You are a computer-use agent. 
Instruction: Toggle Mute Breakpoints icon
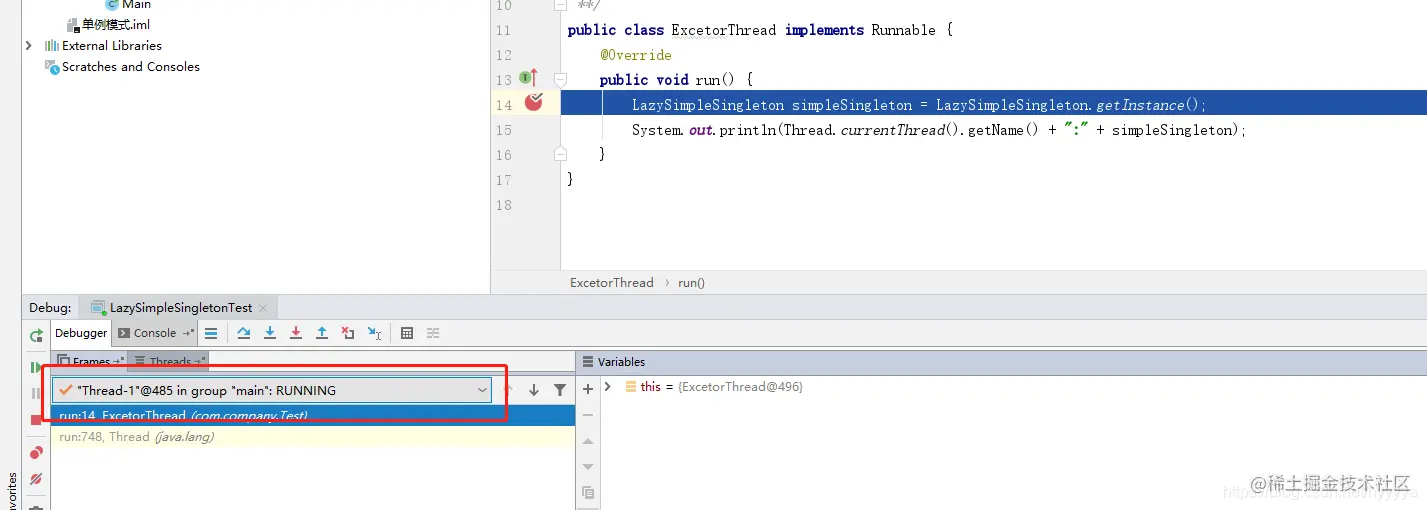pyautogui.click(x=36, y=480)
